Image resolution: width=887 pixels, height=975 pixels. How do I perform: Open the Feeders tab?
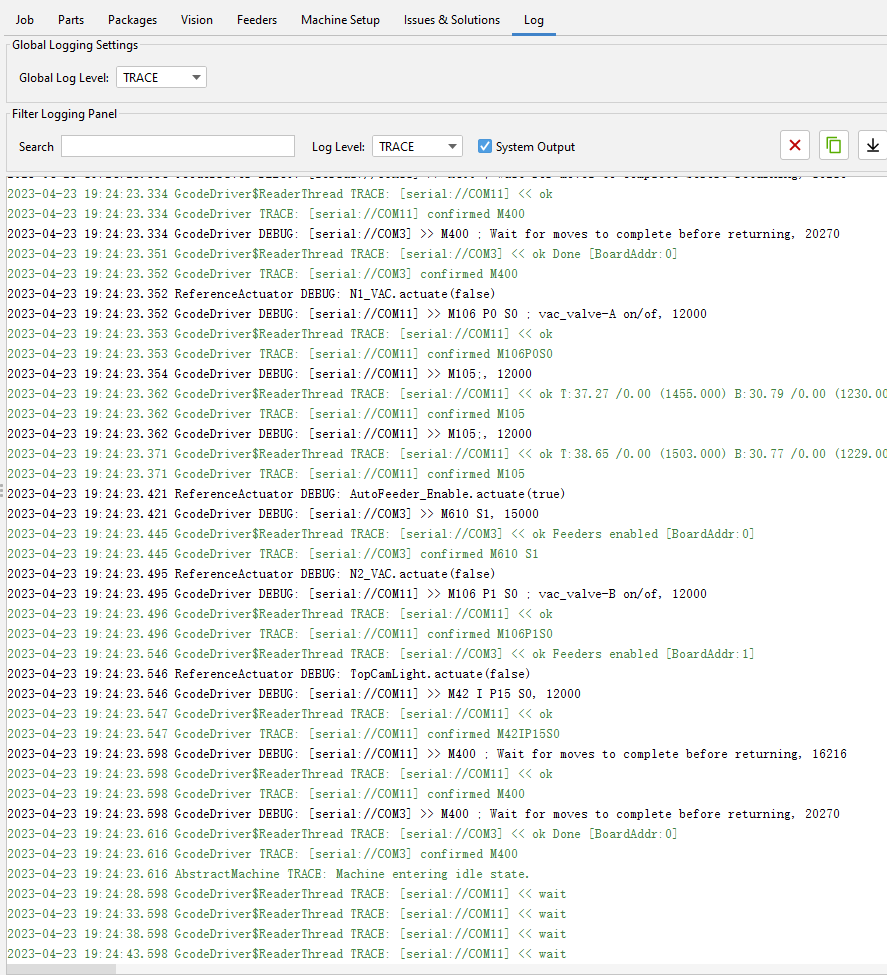pos(257,19)
